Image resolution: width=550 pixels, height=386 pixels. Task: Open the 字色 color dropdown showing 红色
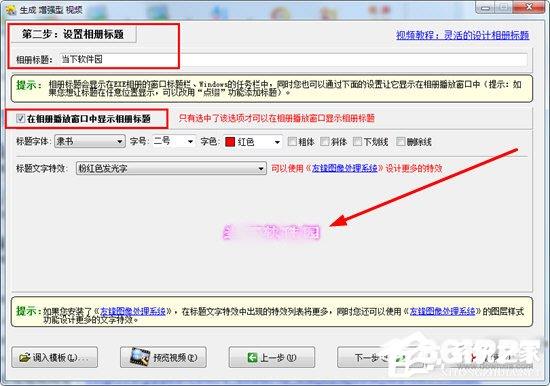pyautogui.click(x=253, y=142)
